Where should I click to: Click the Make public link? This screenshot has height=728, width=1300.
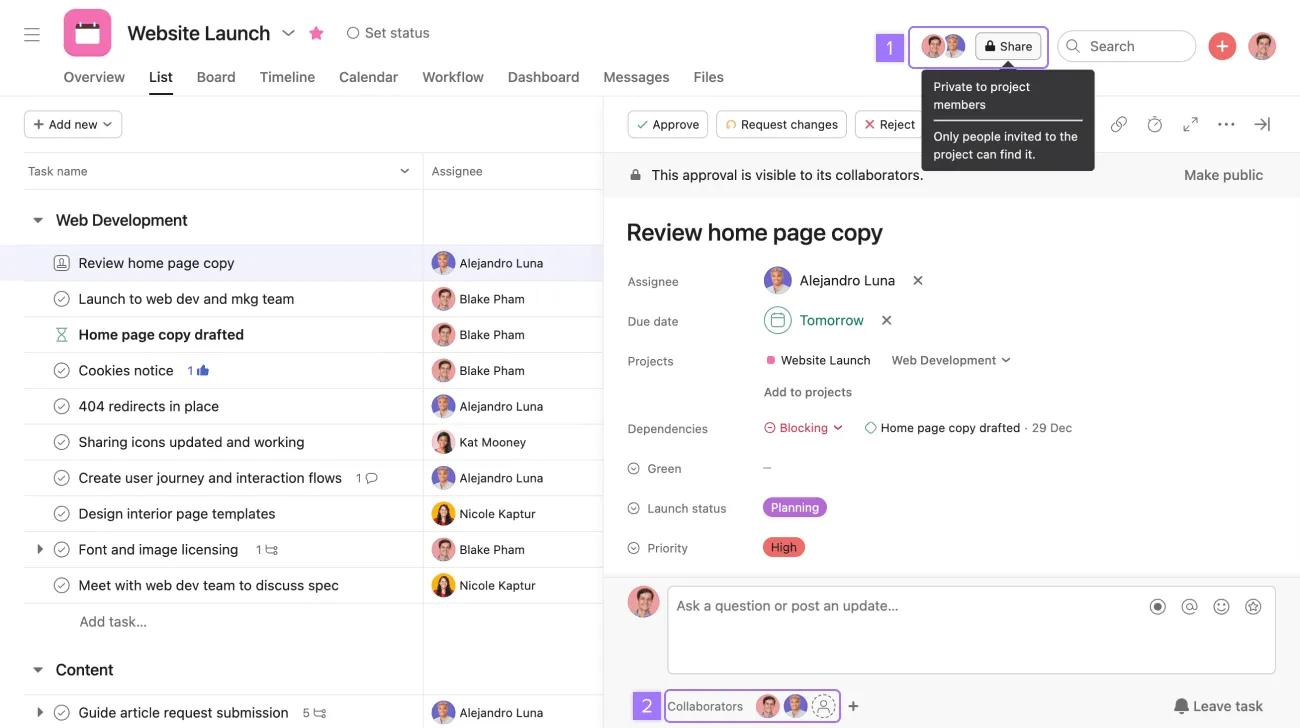(x=1223, y=175)
